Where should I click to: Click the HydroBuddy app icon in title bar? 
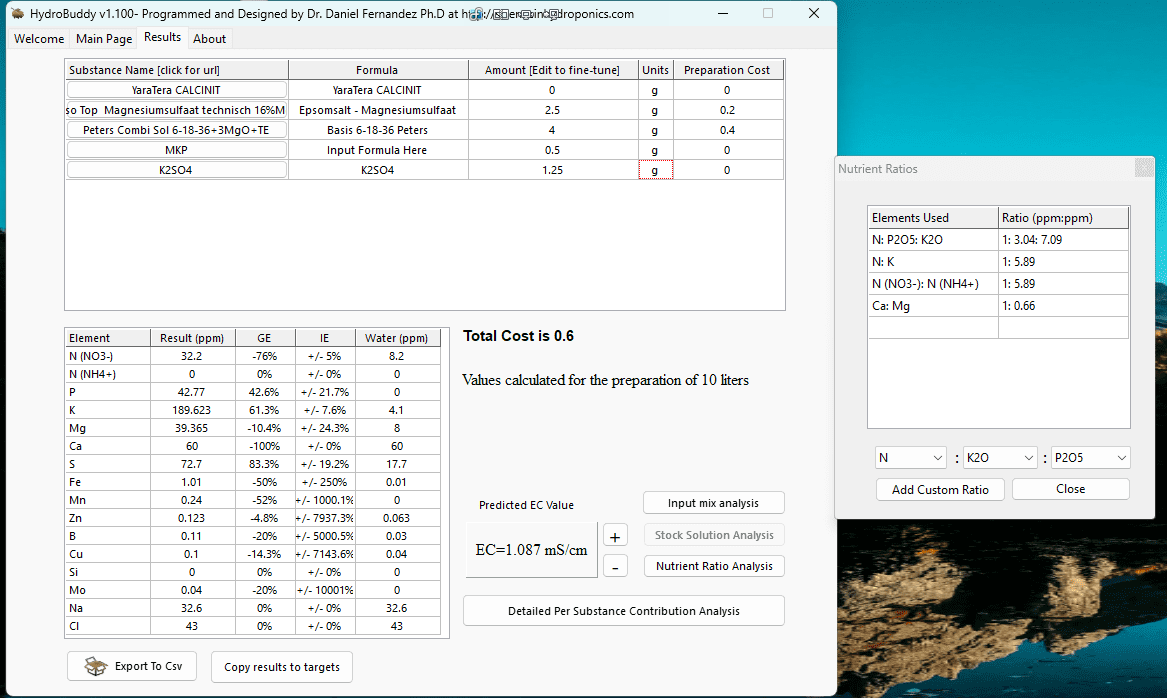click(x=18, y=13)
